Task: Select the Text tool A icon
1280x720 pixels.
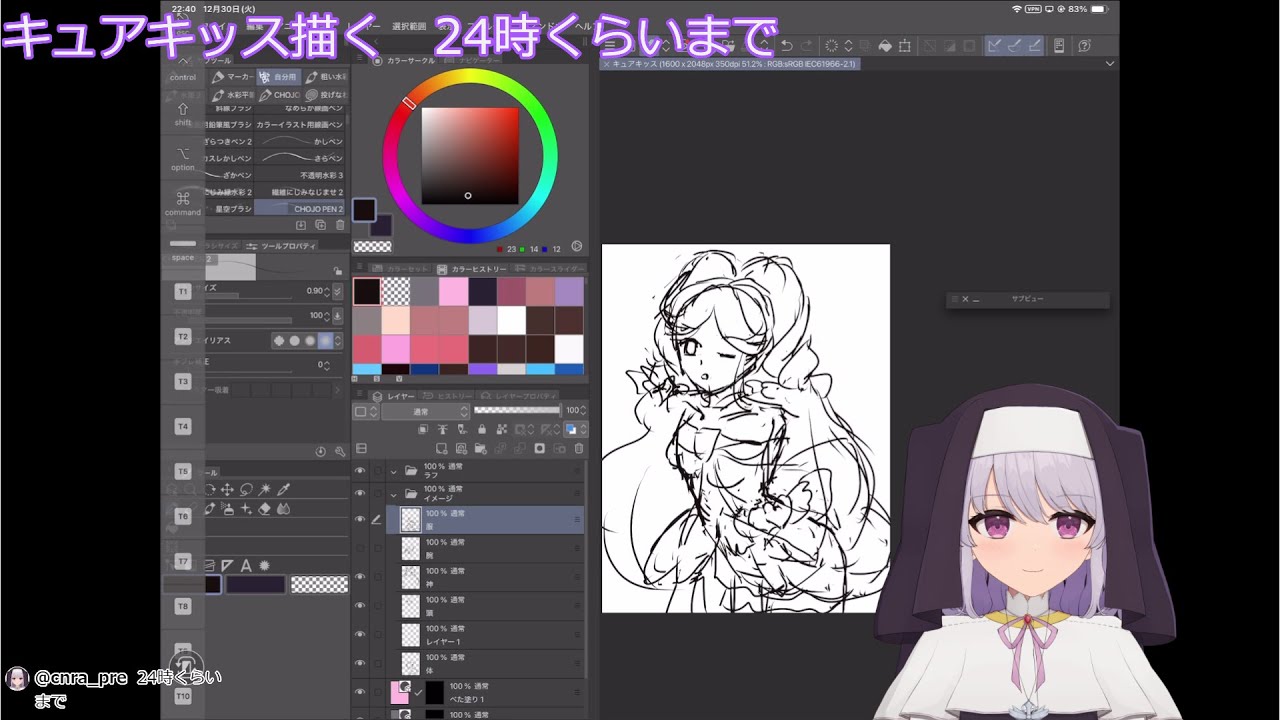Action: pyautogui.click(x=246, y=566)
